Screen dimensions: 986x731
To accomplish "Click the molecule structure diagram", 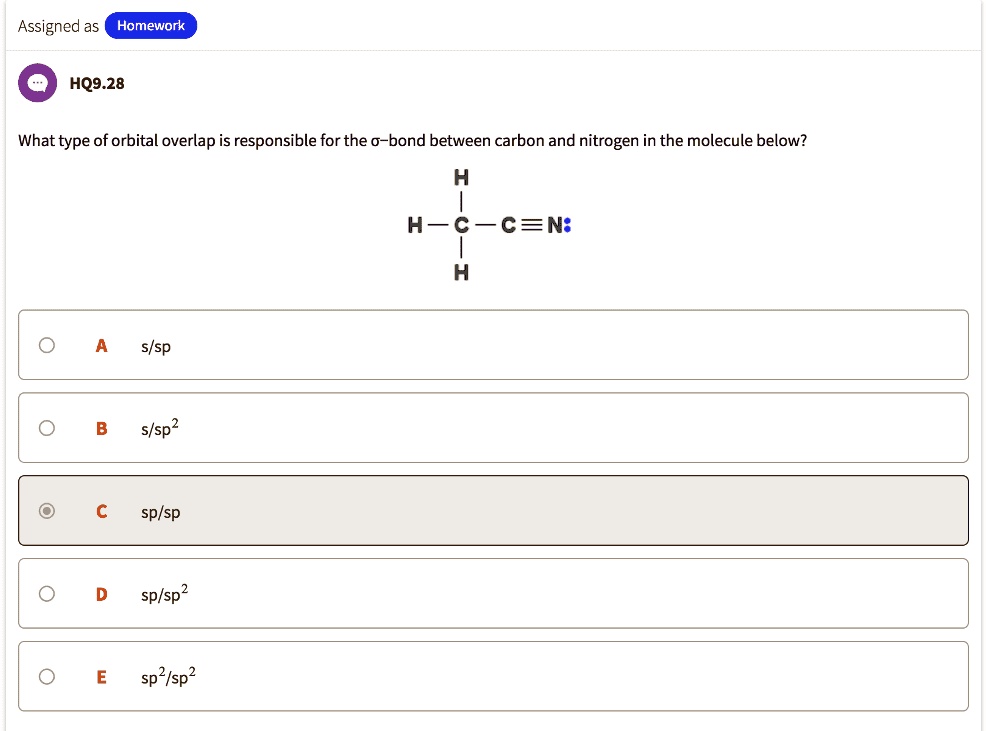I will (x=487, y=224).
